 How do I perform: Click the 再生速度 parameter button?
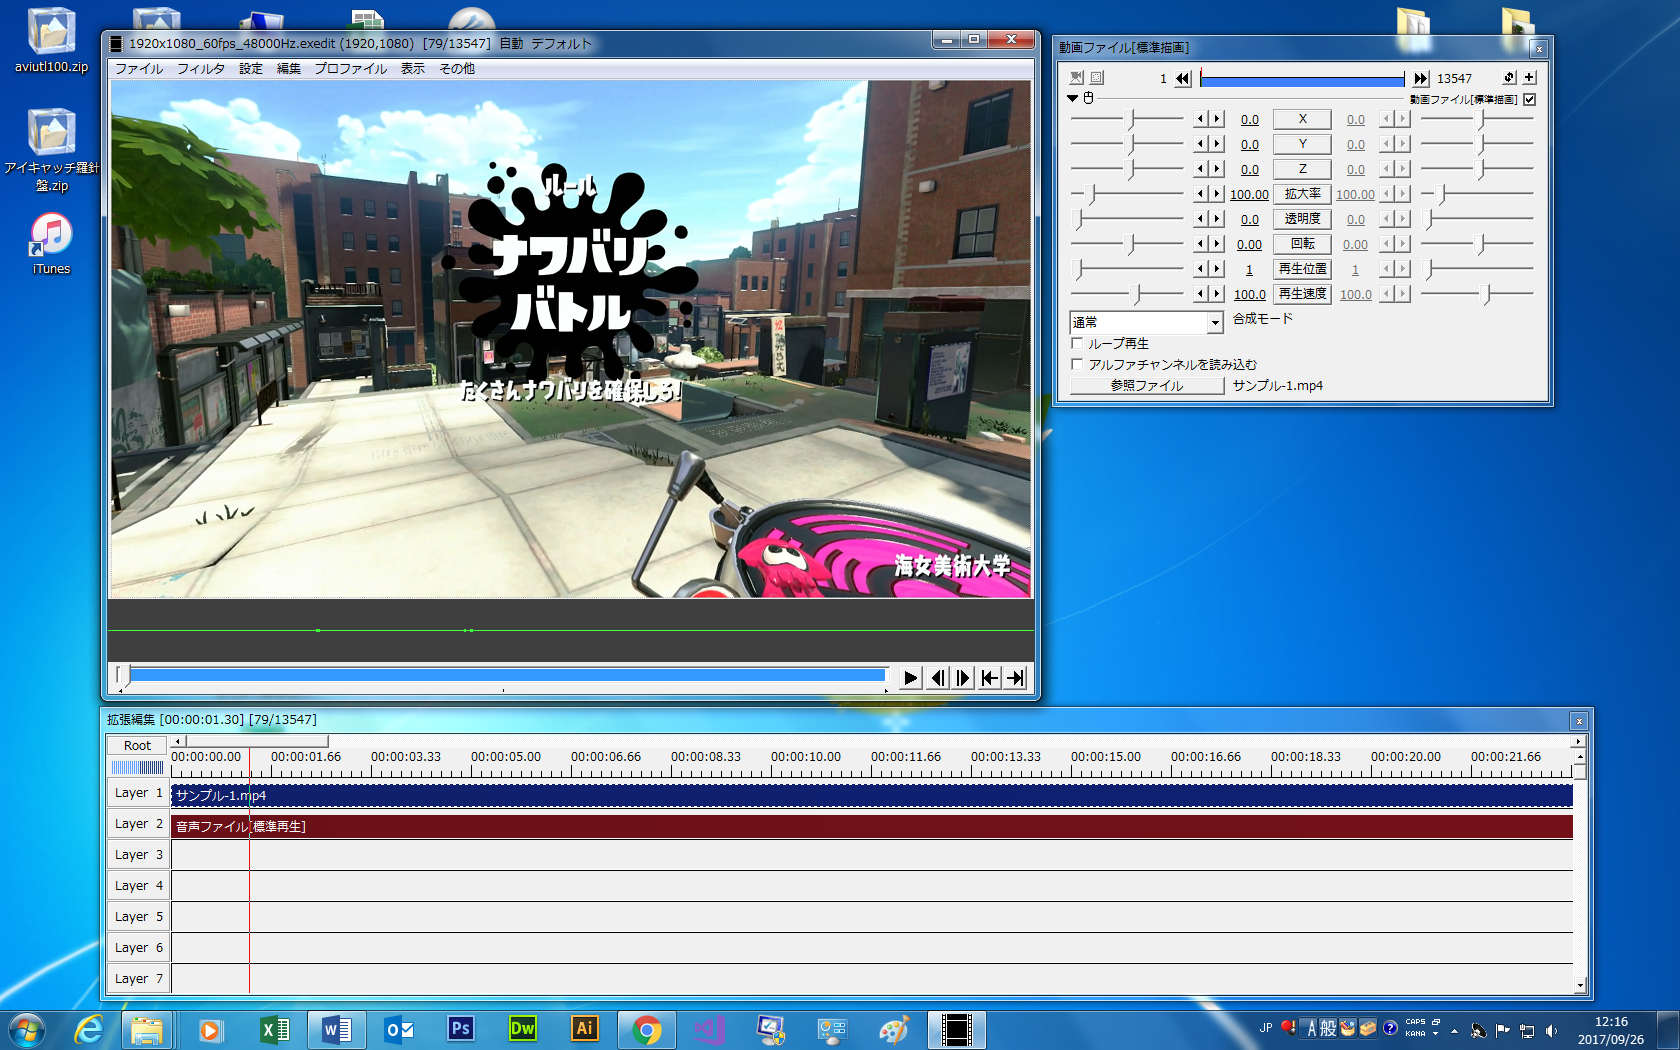tap(1302, 294)
